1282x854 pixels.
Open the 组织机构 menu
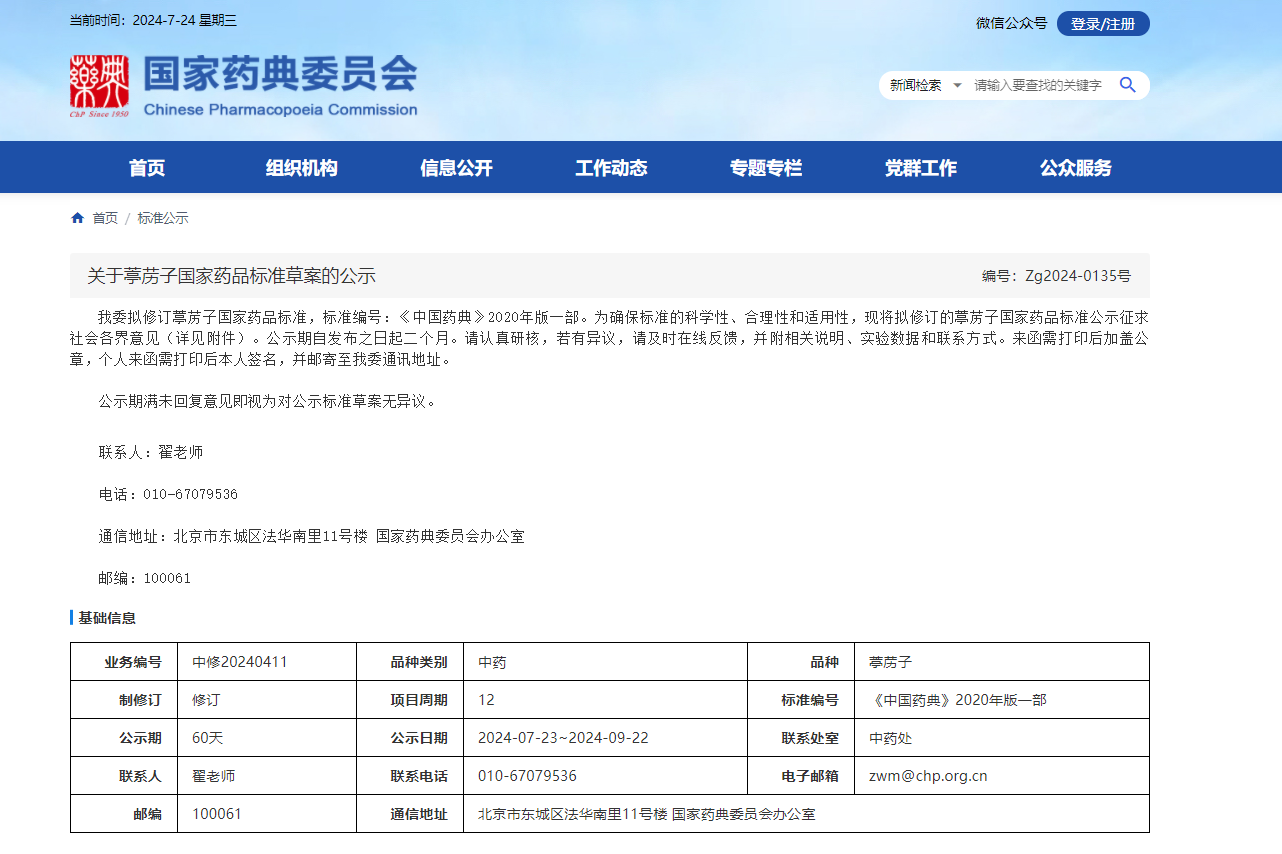click(301, 168)
